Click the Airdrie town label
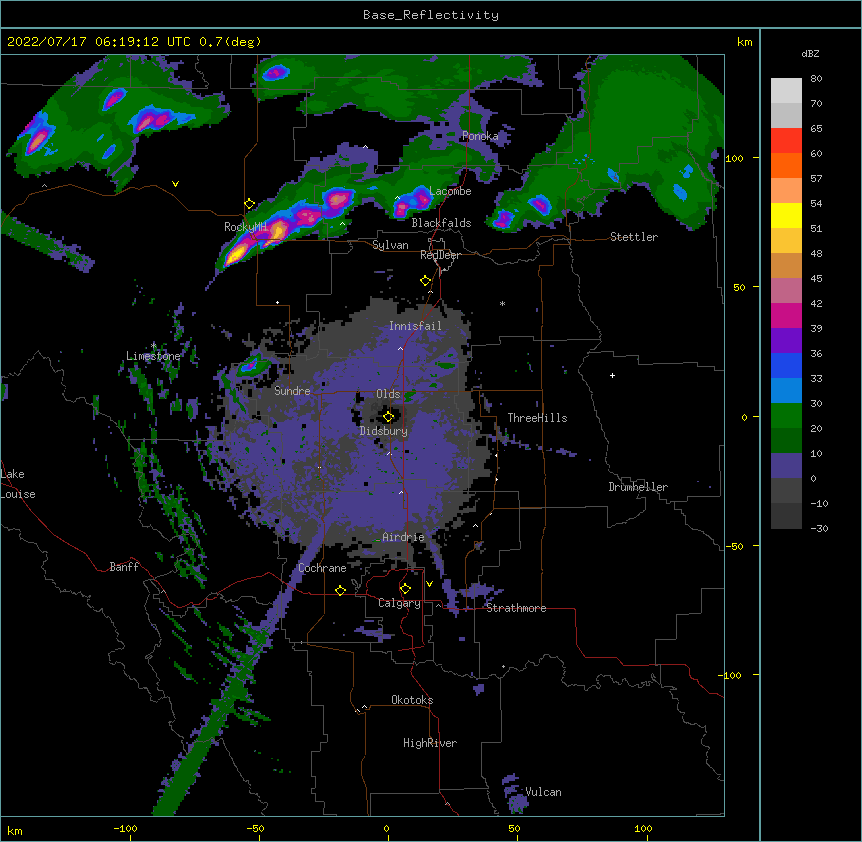The width and height of the screenshot is (862, 842). click(x=403, y=537)
